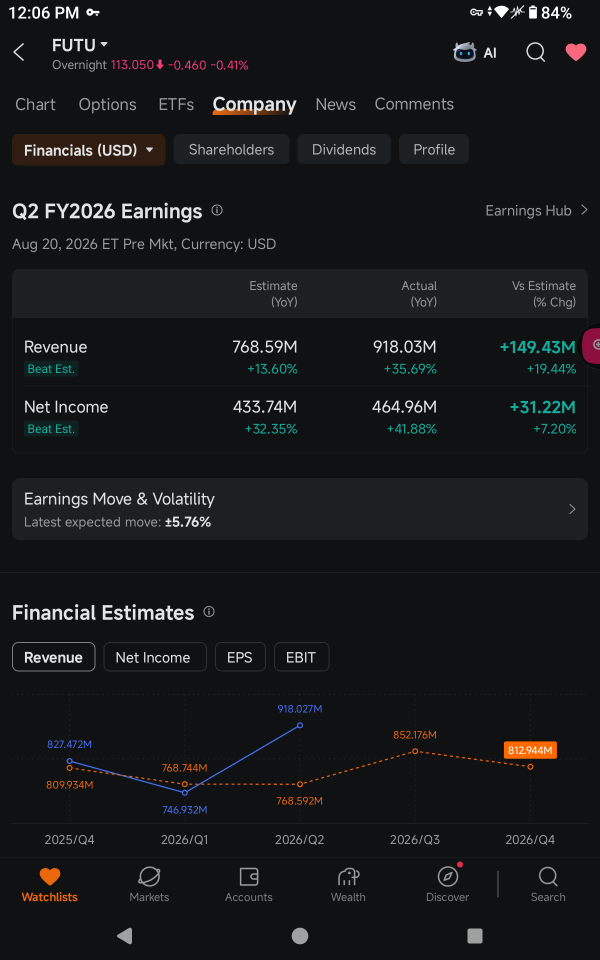Select the Net Income estimate filter

click(153, 657)
